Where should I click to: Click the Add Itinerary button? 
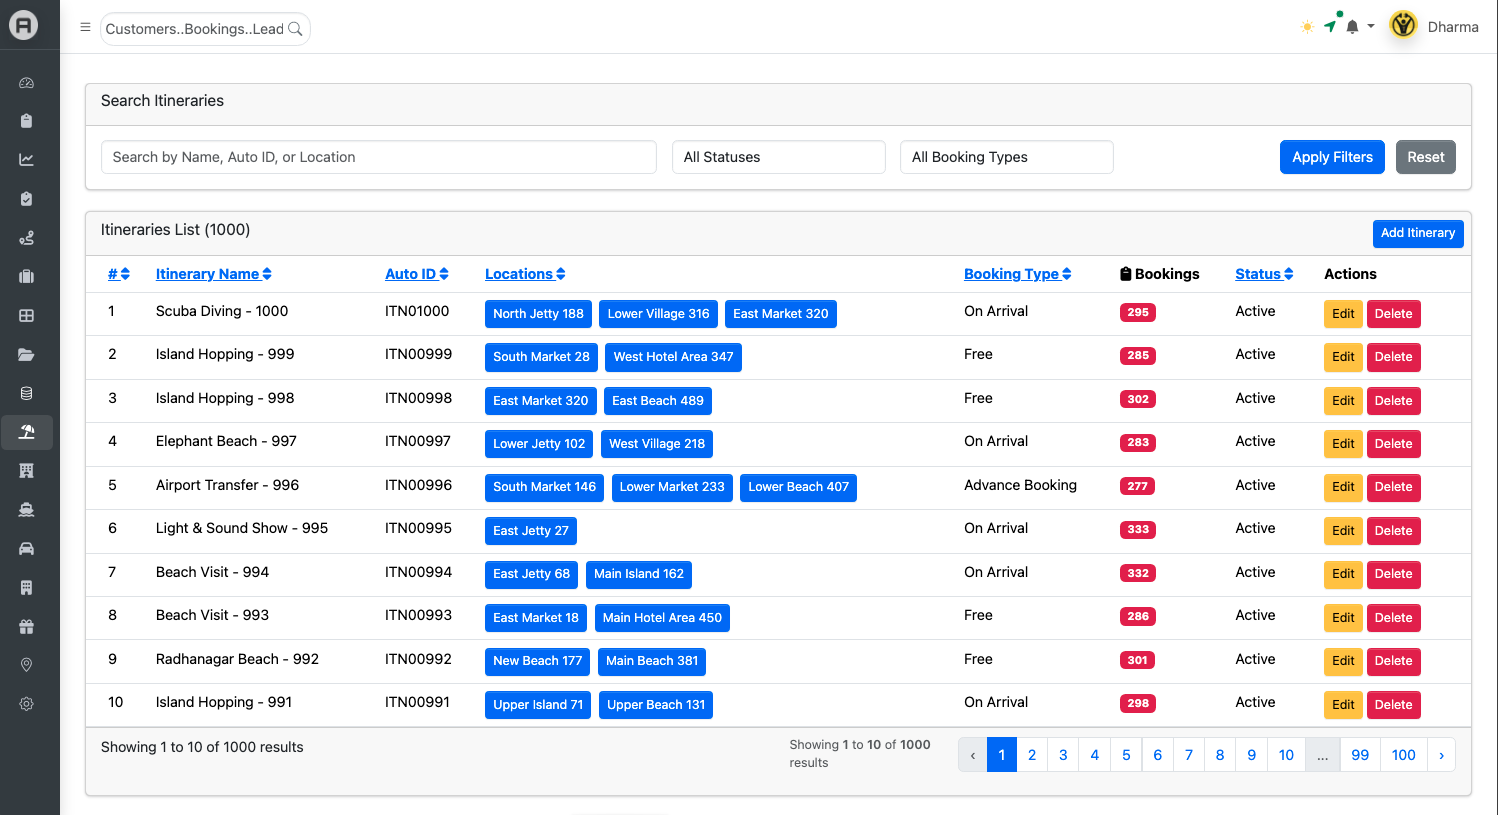point(1418,233)
